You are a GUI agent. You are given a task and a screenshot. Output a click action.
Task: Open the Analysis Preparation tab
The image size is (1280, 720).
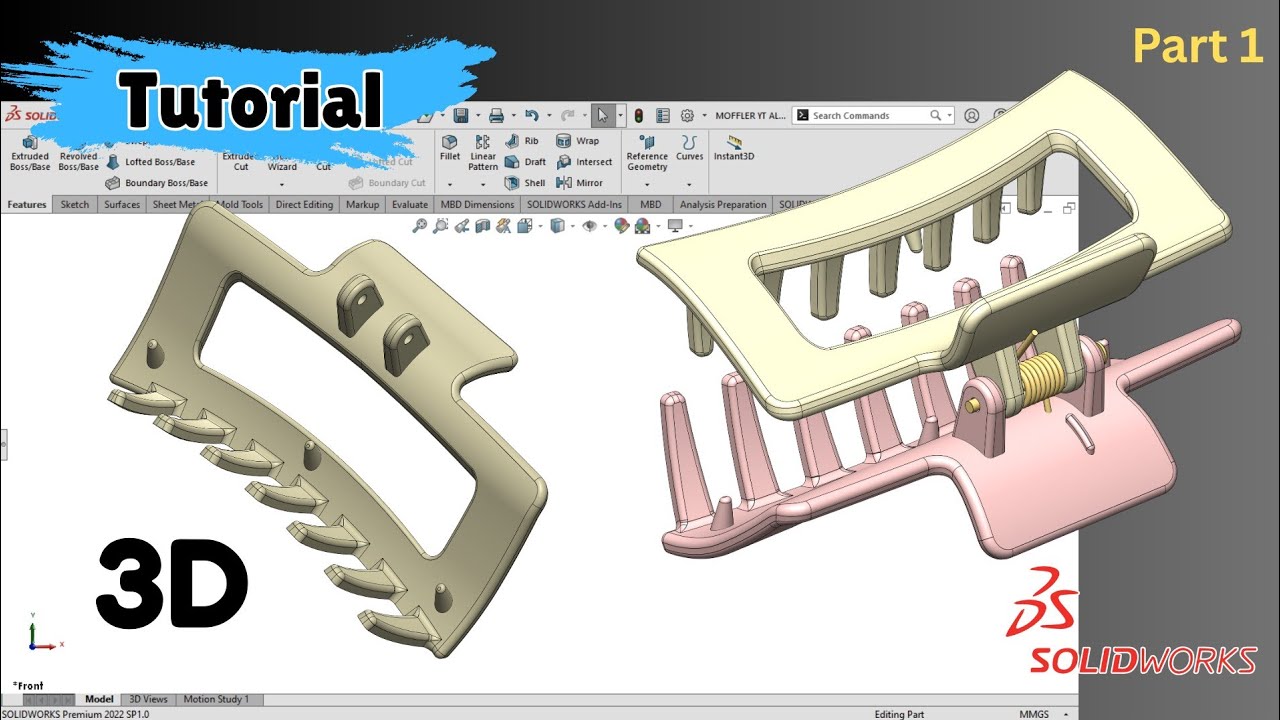click(x=723, y=205)
